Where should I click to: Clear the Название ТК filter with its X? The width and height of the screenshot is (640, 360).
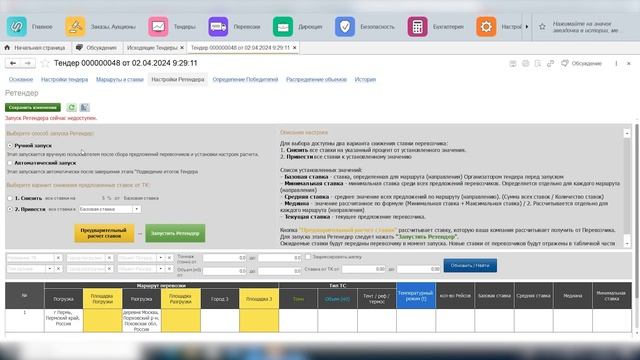click(x=58, y=258)
